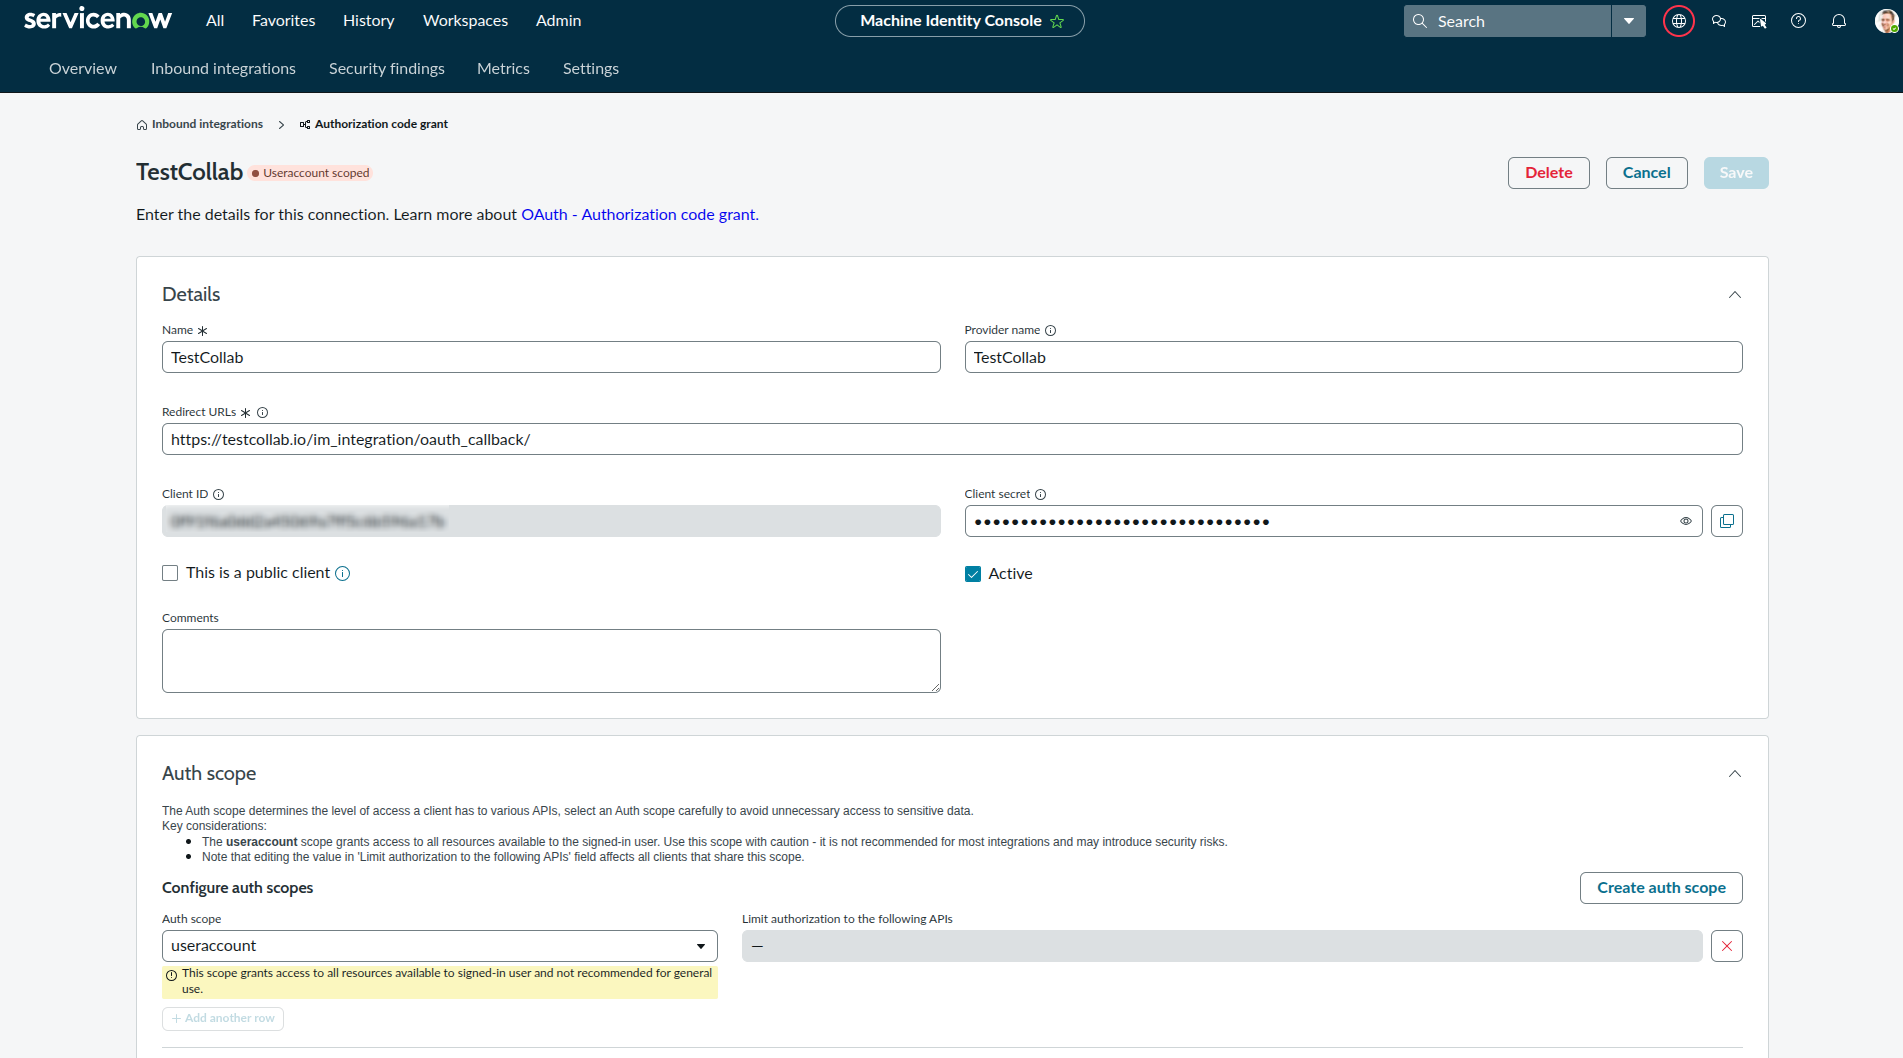Copy the client secret to clipboard
Image resolution: width=1903 pixels, height=1058 pixels.
tap(1727, 521)
